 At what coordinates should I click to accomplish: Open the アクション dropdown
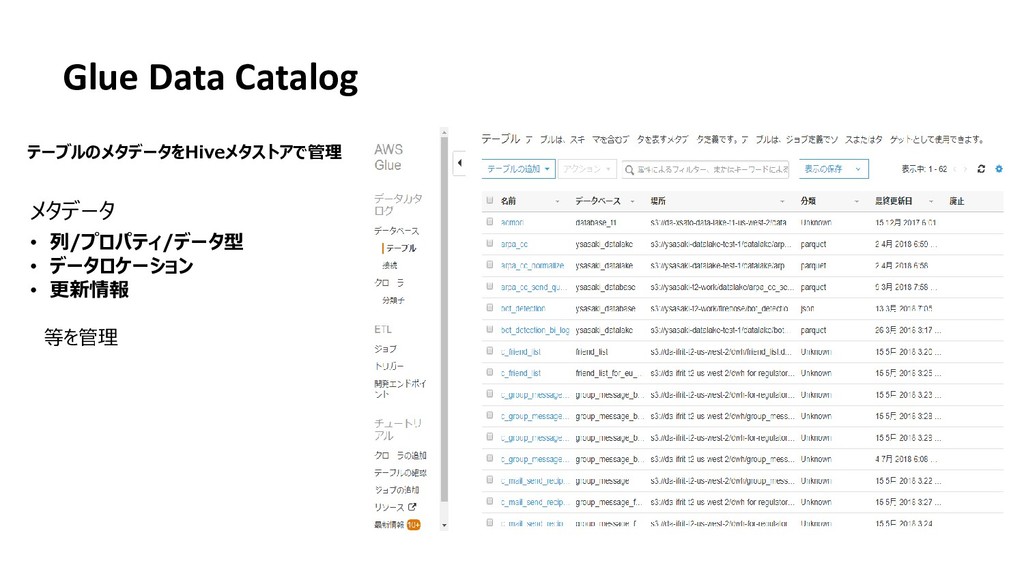click(x=586, y=169)
